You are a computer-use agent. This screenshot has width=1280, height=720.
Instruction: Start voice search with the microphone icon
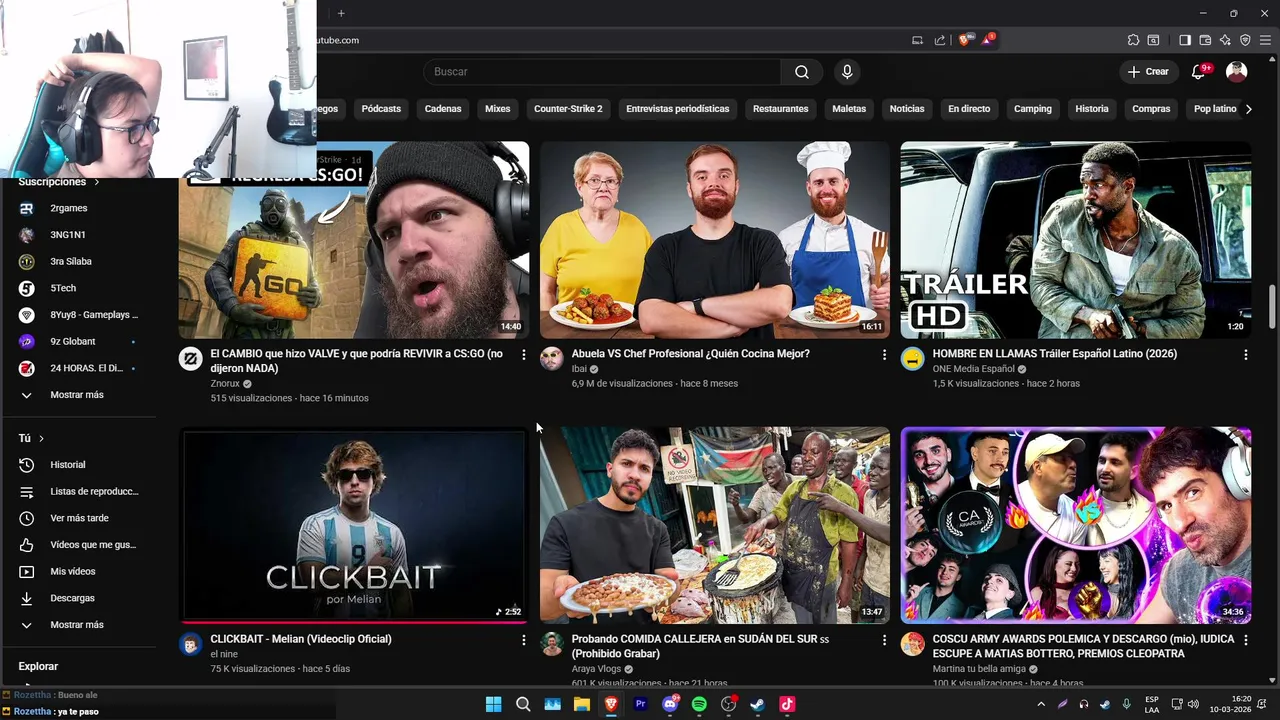click(x=847, y=72)
